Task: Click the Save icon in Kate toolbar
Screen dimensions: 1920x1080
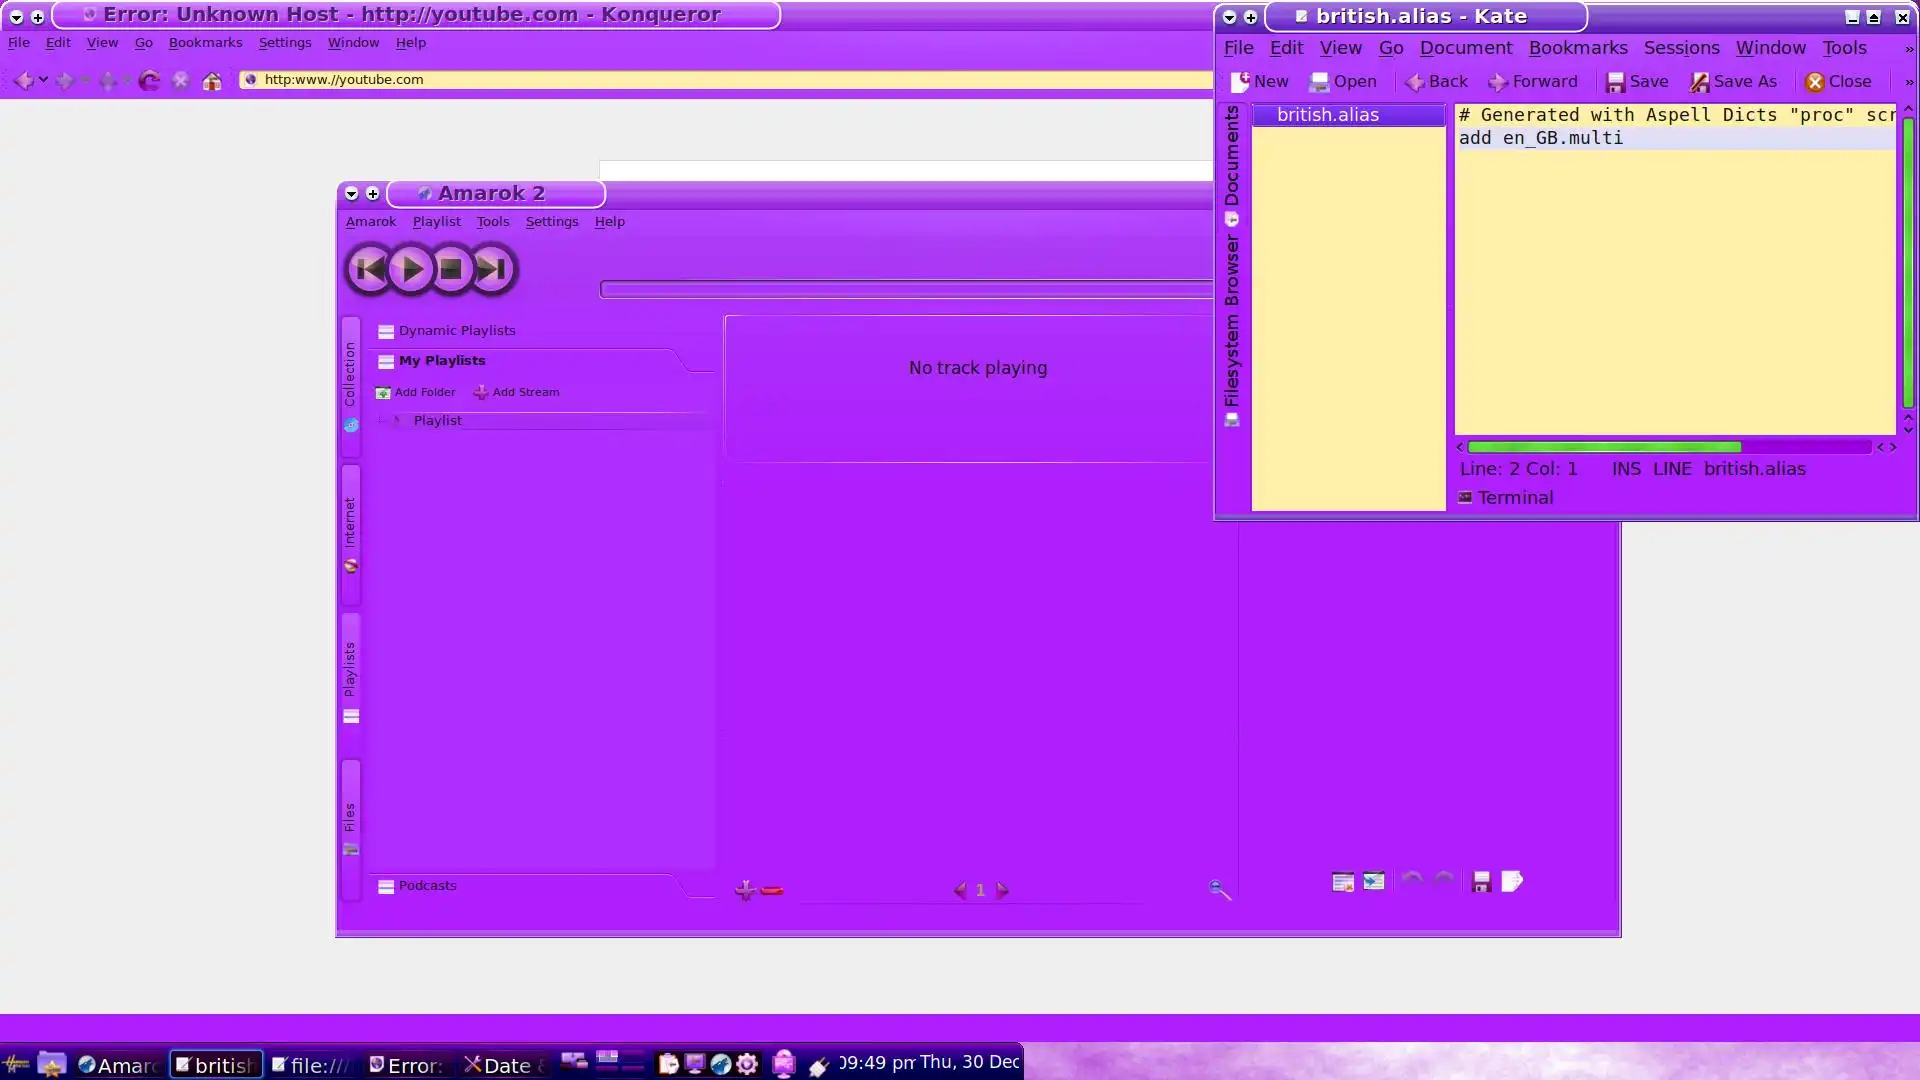Action: [1637, 82]
